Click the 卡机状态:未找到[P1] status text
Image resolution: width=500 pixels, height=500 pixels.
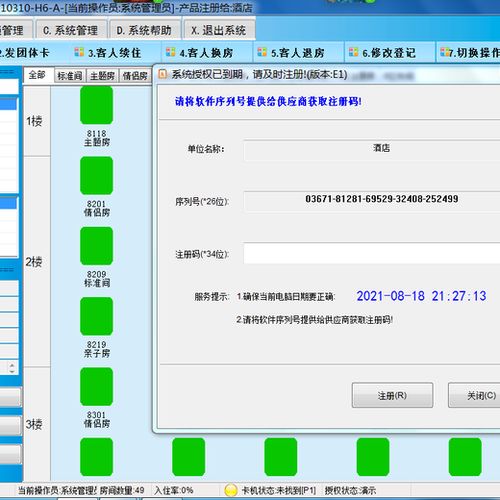click(x=279, y=490)
